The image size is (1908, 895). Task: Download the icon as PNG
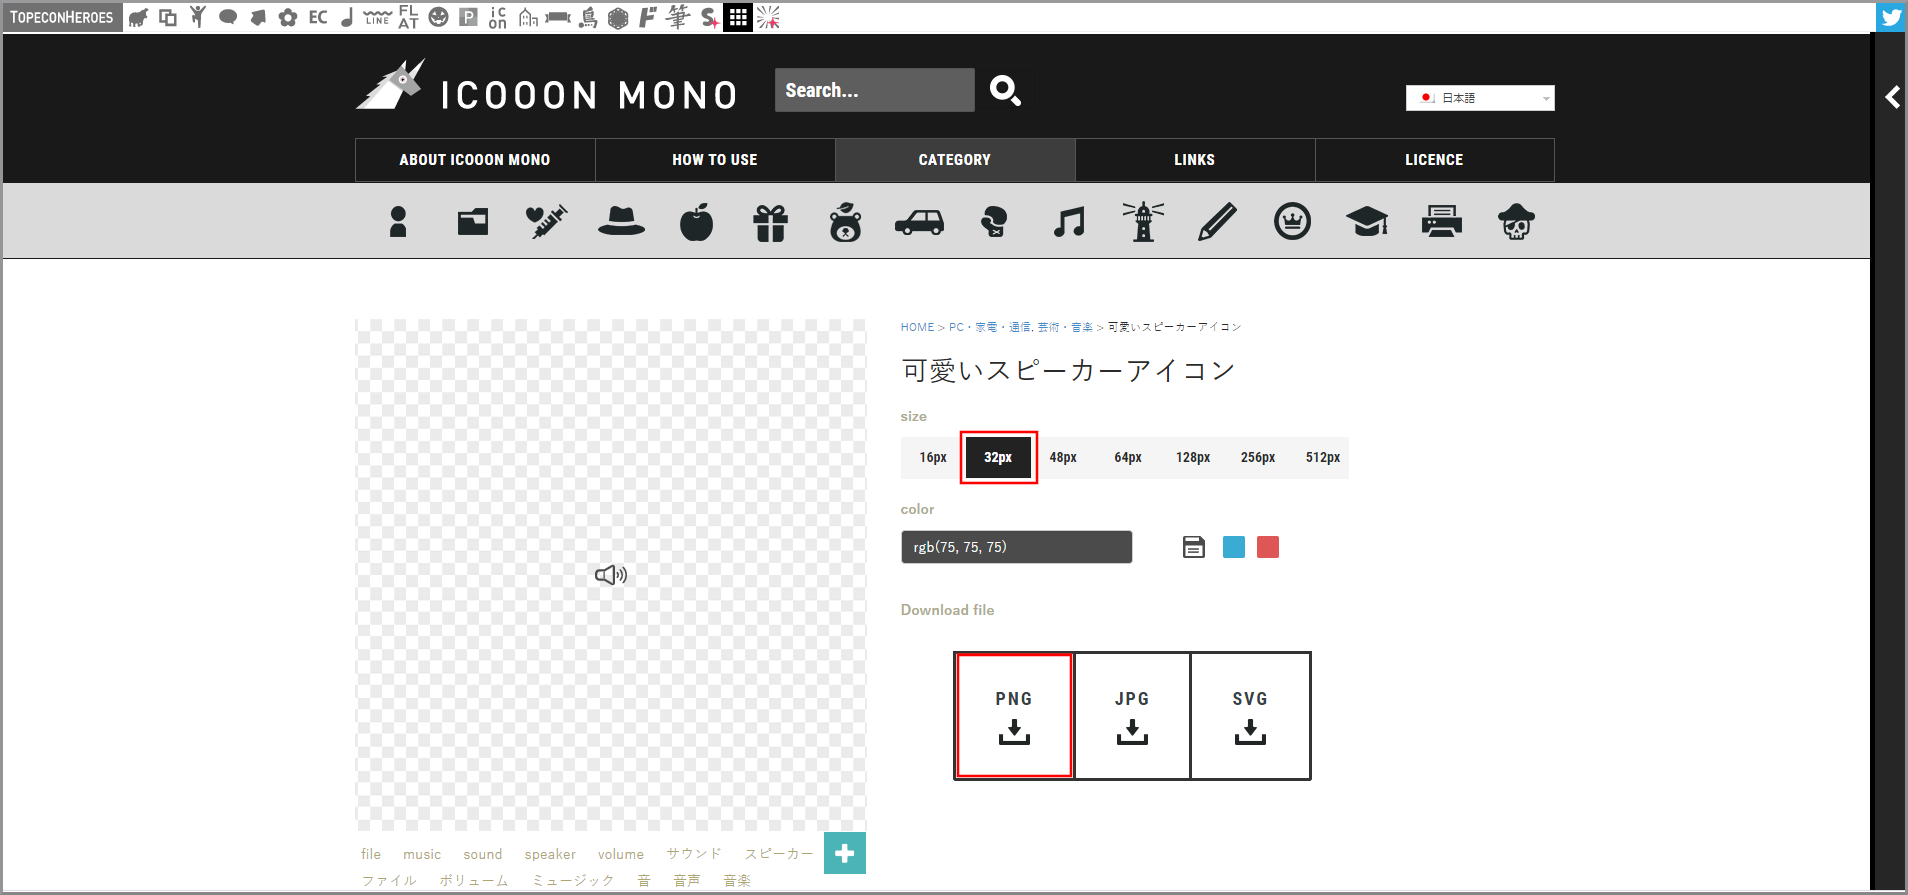pyautogui.click(x=1014, y=716)
